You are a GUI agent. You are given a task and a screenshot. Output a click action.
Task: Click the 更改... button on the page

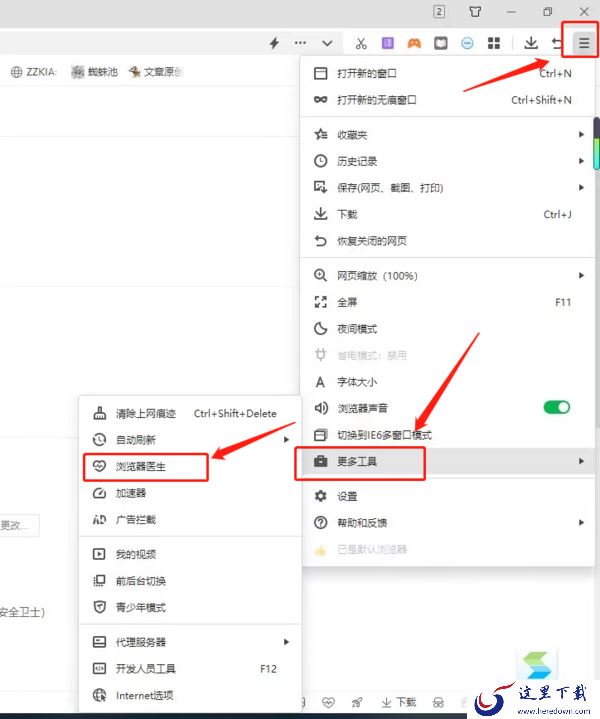pos(19,525)
